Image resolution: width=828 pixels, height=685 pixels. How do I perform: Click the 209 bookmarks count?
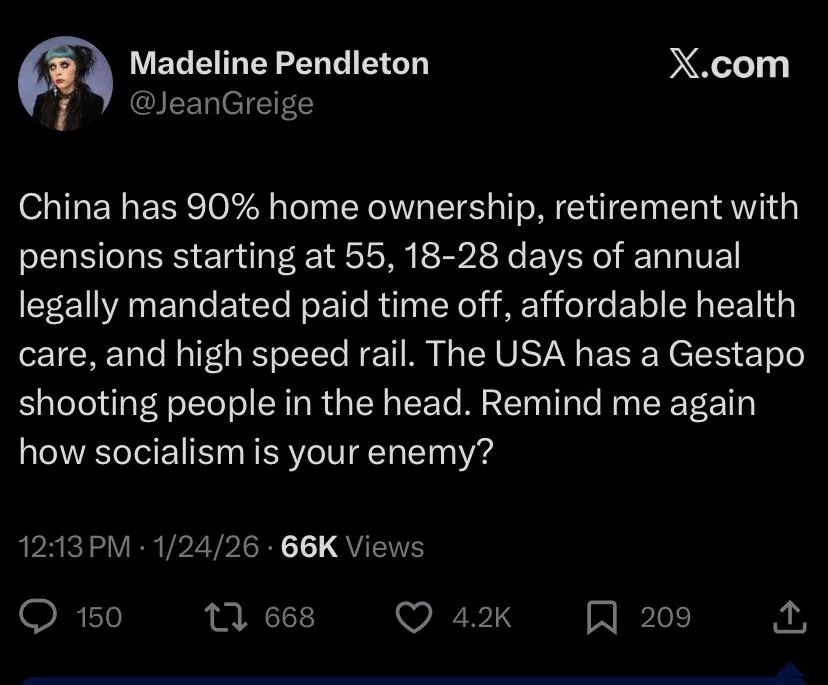(x=665, y=618)
